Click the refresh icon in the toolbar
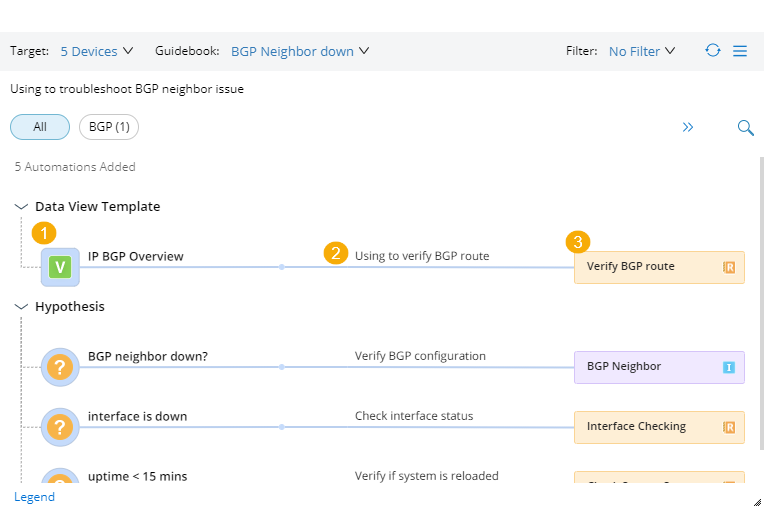The width and height of the screenshot is (764, 507). 712,50
